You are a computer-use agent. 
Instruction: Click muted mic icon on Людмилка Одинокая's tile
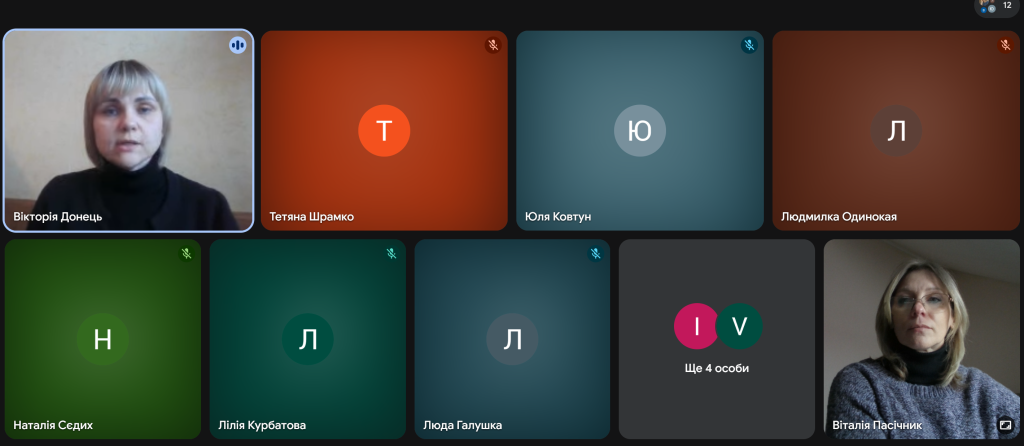click(x=1005, y=45)
